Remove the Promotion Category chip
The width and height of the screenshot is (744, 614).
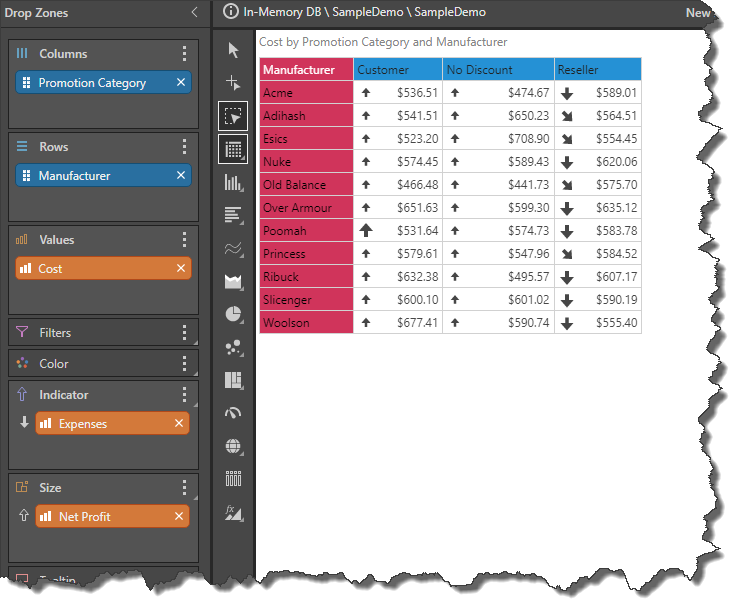181,83
